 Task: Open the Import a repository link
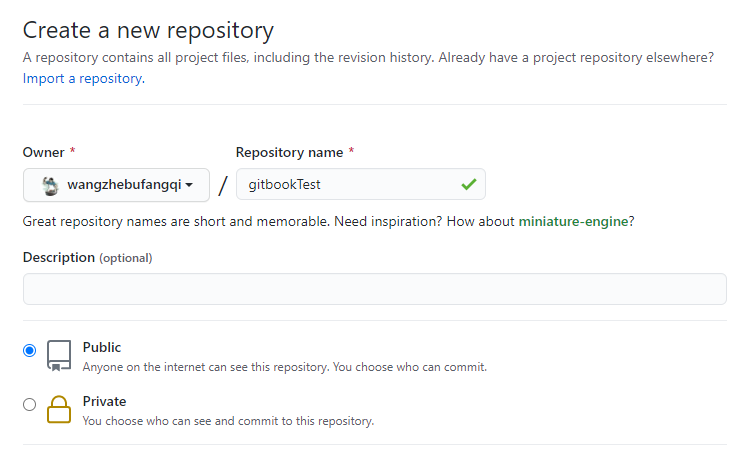pyautogui.click(x=83, y=78)
